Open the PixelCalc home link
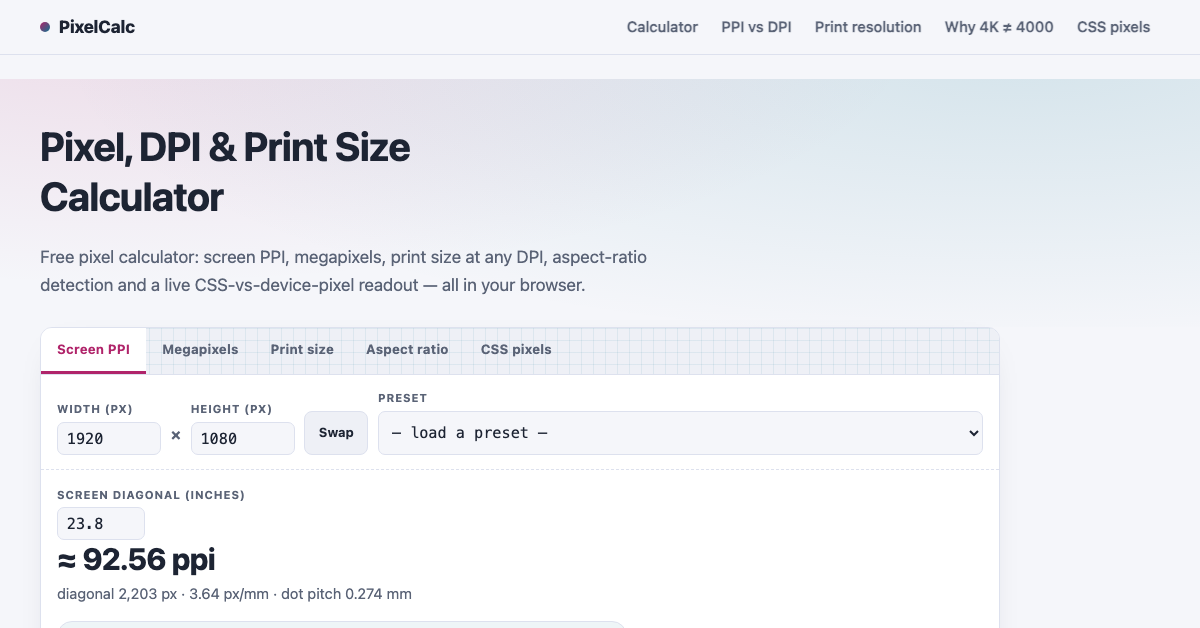1200x628 pixels. pos(87,27)
